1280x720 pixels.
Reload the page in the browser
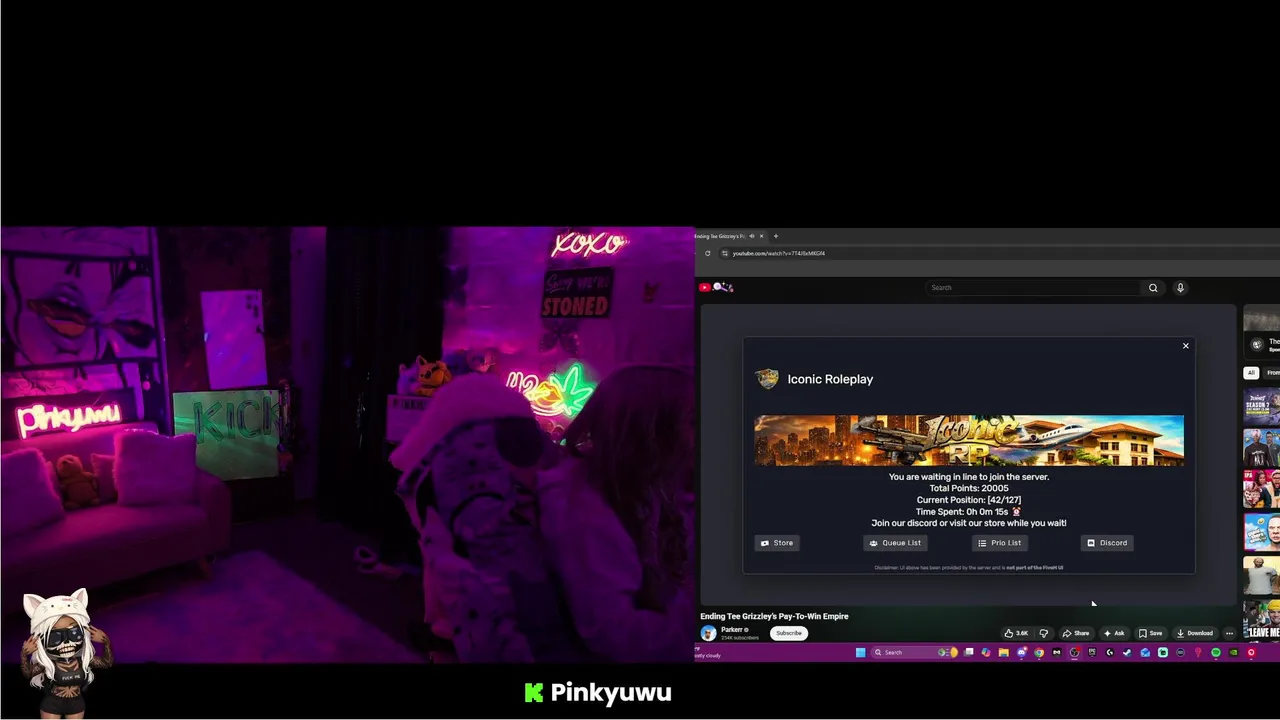pyautogui.click(x=707, y=253)
